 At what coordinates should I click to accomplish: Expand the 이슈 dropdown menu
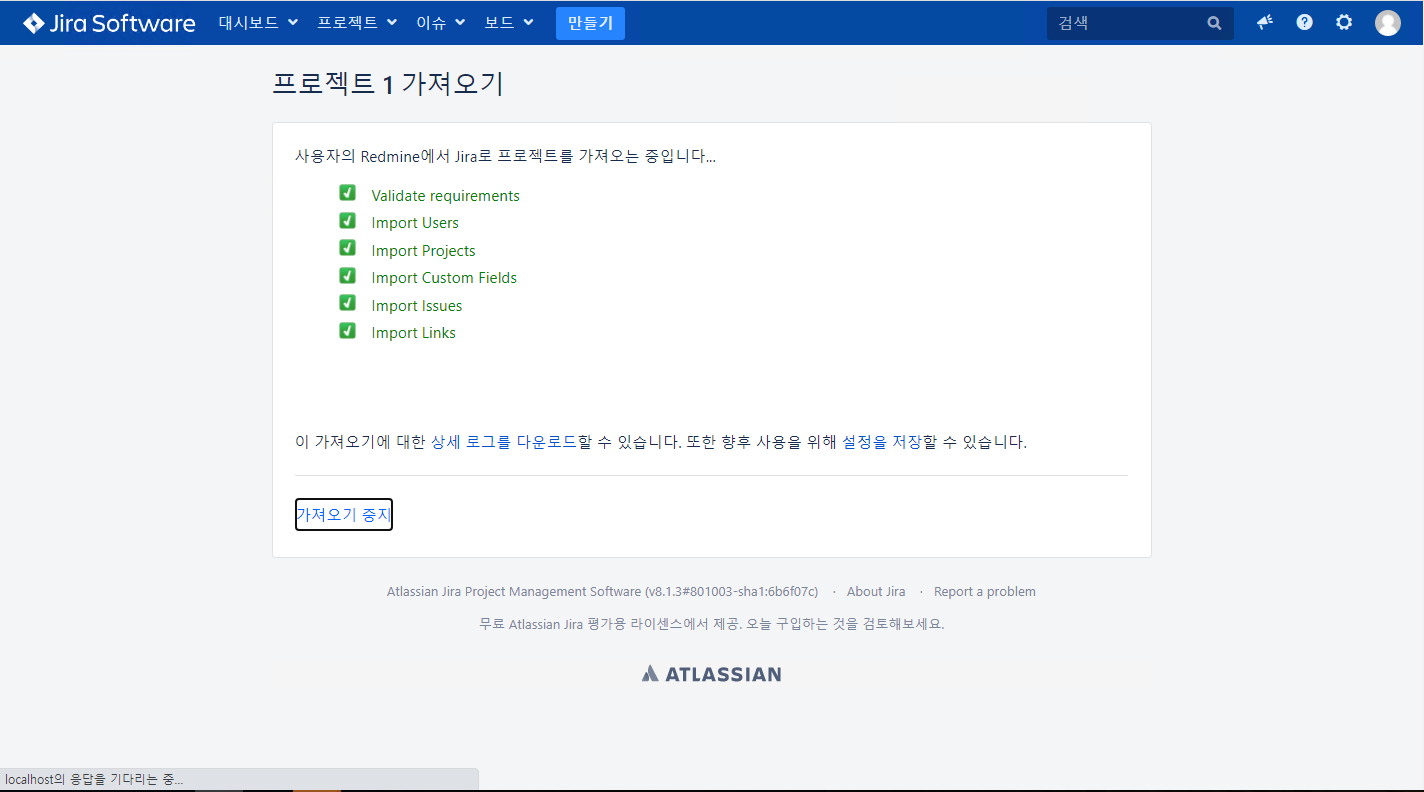tap(441, 22)
